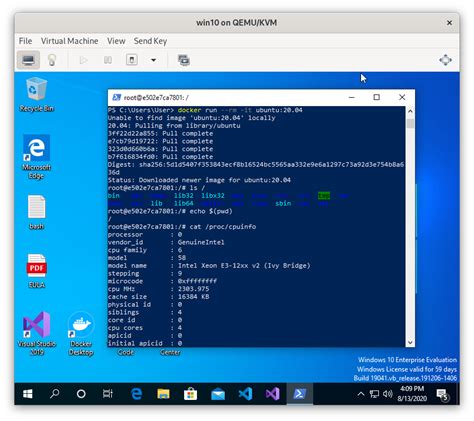Click the 'echo $(pwd)' command text
474x421 pixels.
click(211, 211)
